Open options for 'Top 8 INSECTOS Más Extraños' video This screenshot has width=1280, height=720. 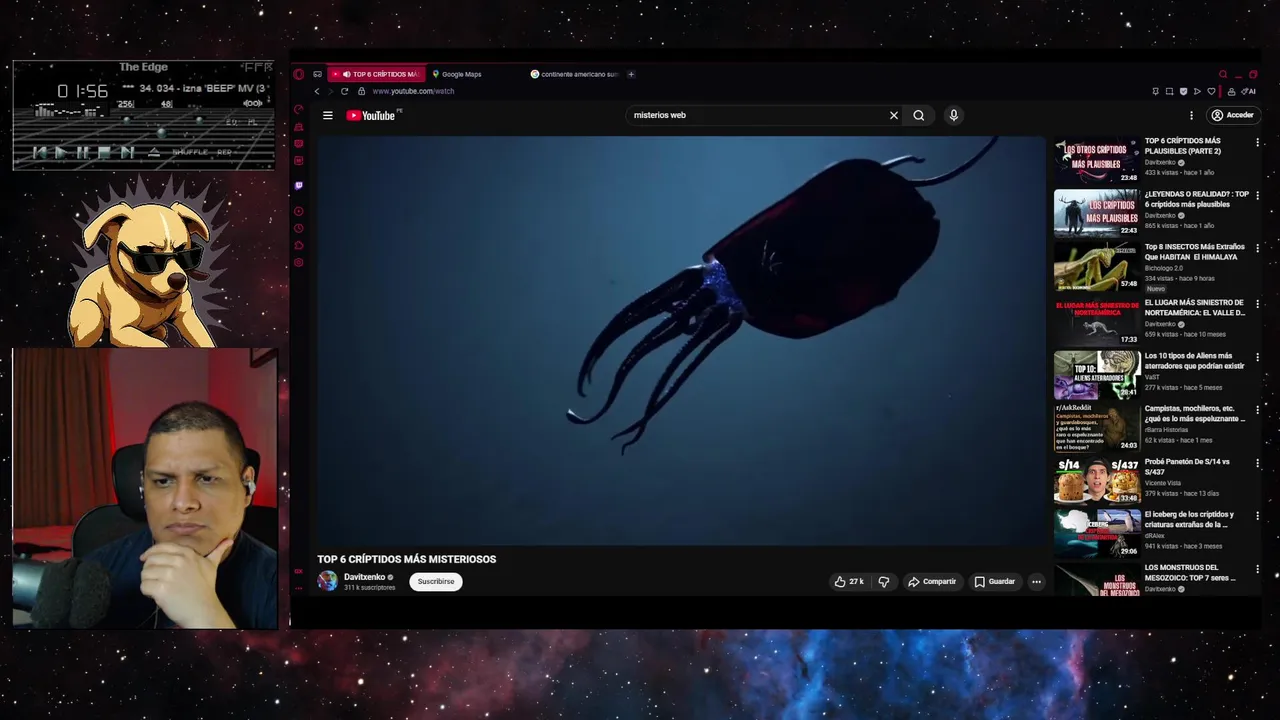[1257, 248]
